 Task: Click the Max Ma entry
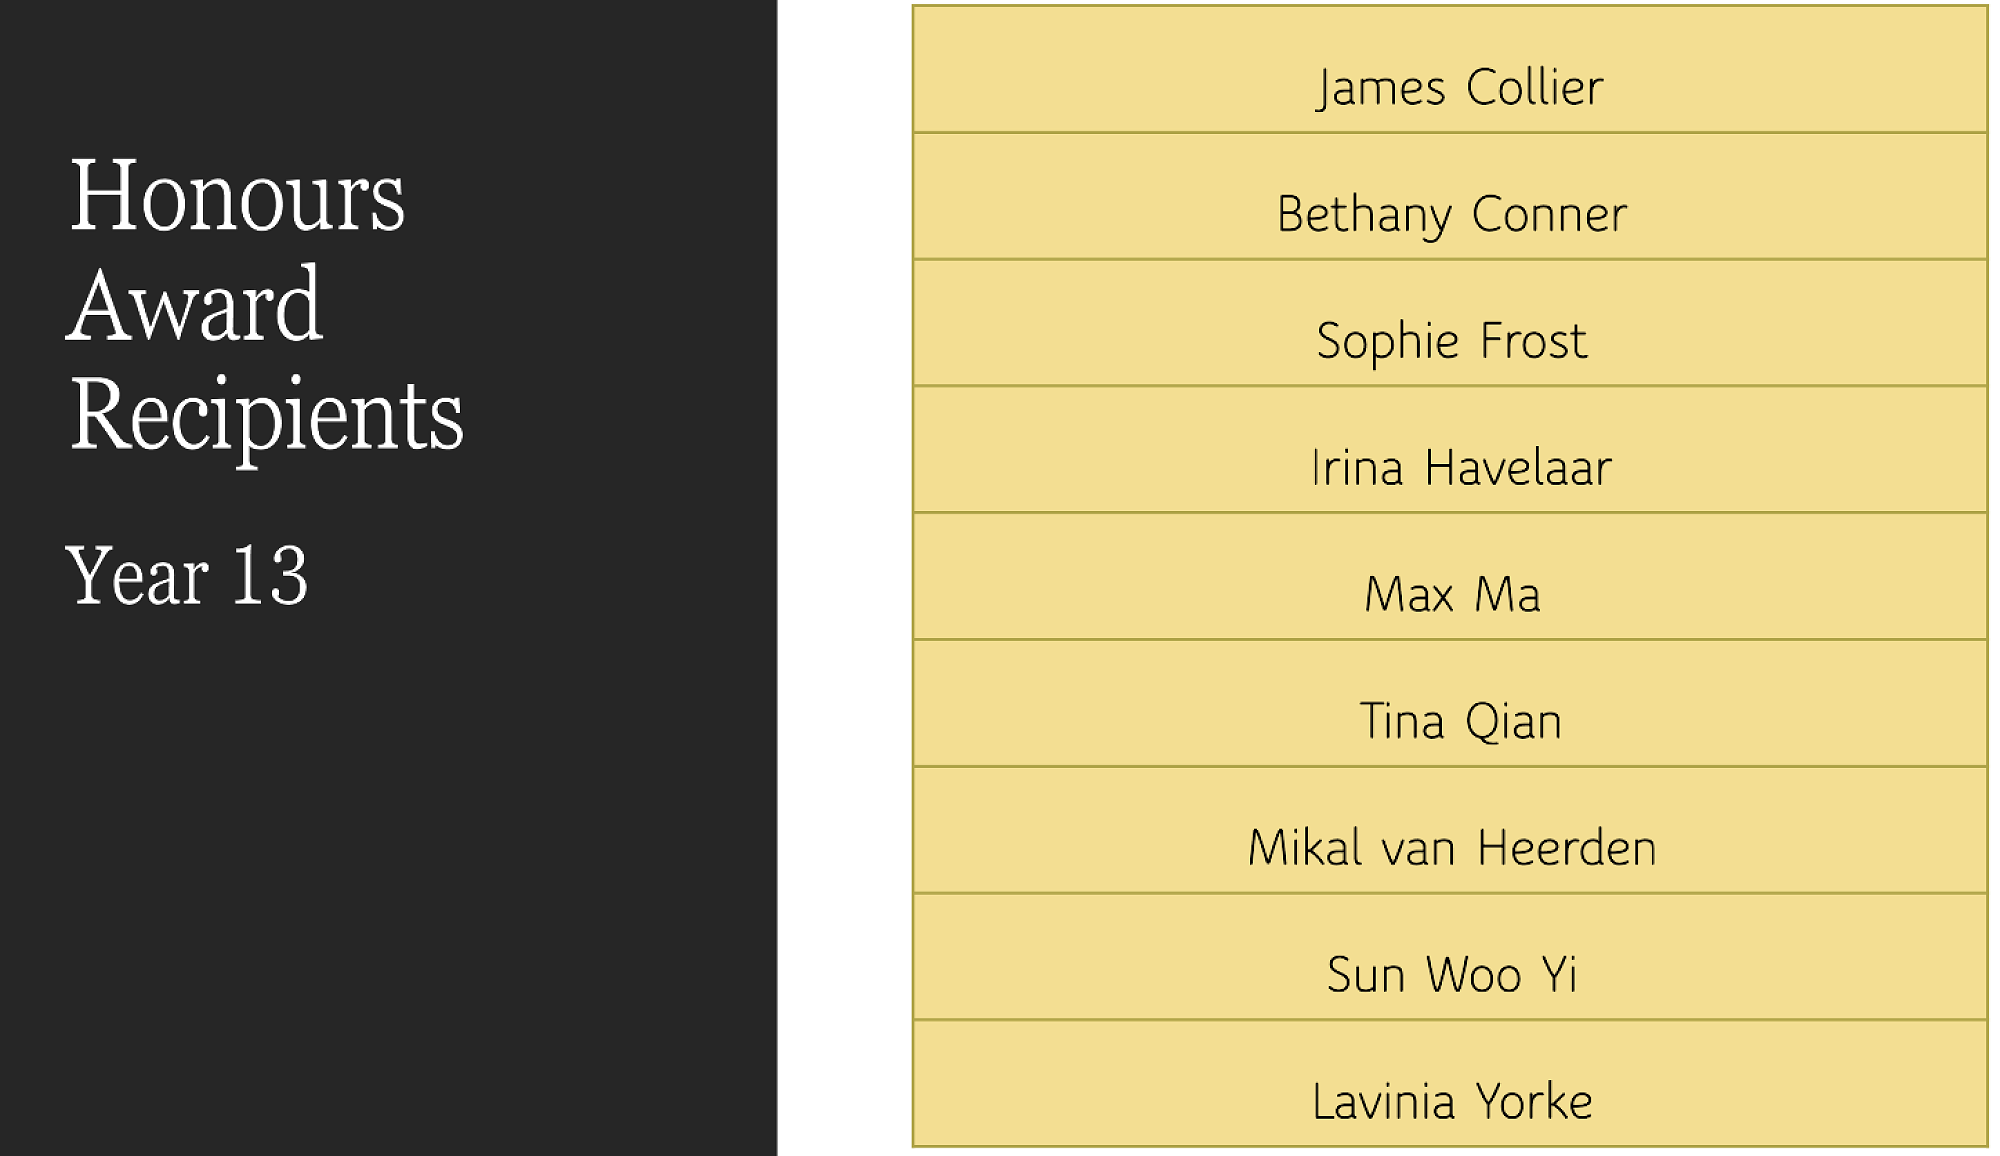click(x=1452, y=594)
